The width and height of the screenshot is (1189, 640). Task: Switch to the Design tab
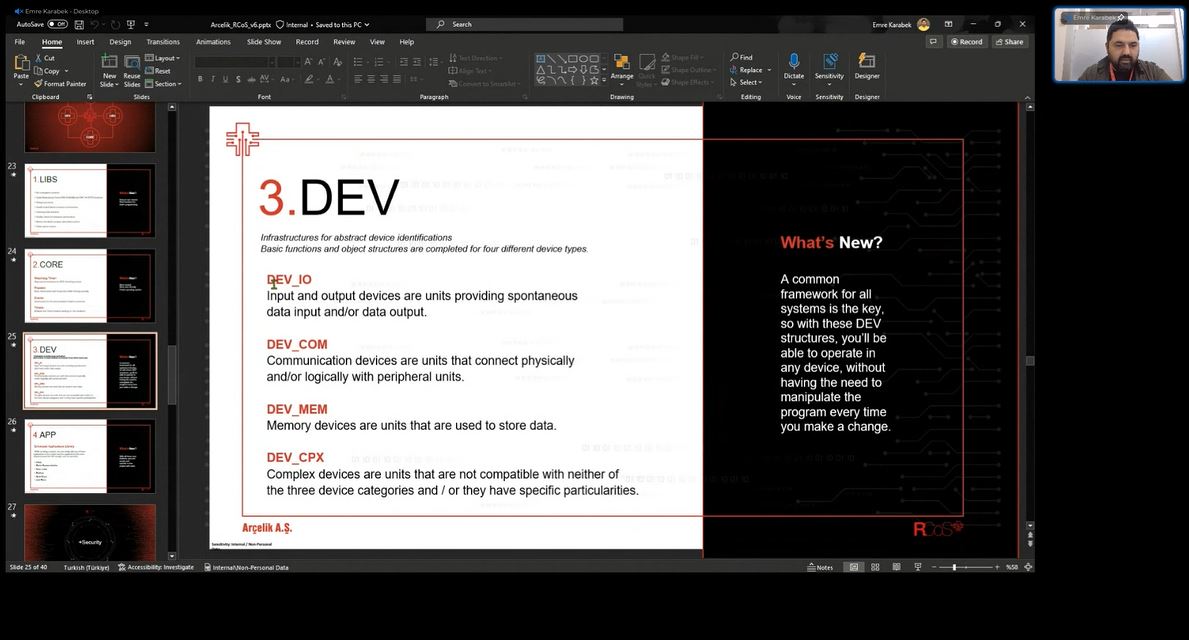[120, 42]
